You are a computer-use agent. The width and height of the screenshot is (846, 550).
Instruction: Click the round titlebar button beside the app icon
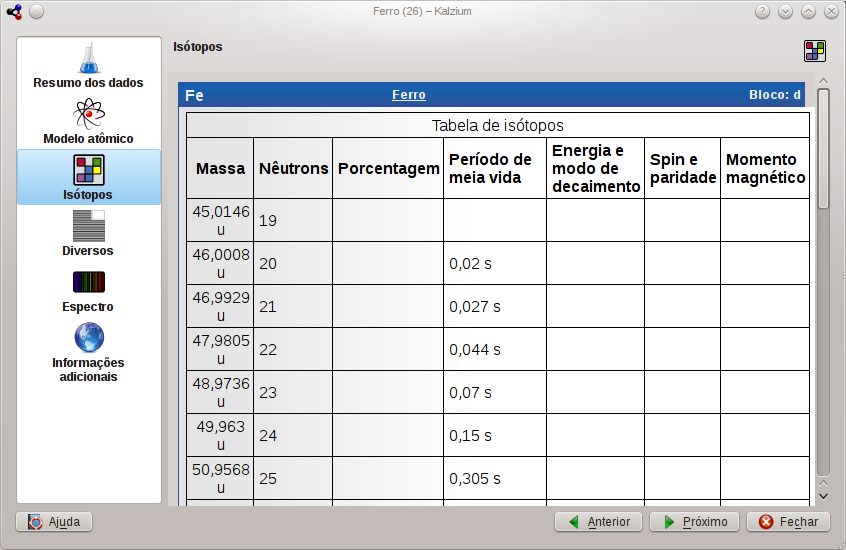(x=37, y=11)
